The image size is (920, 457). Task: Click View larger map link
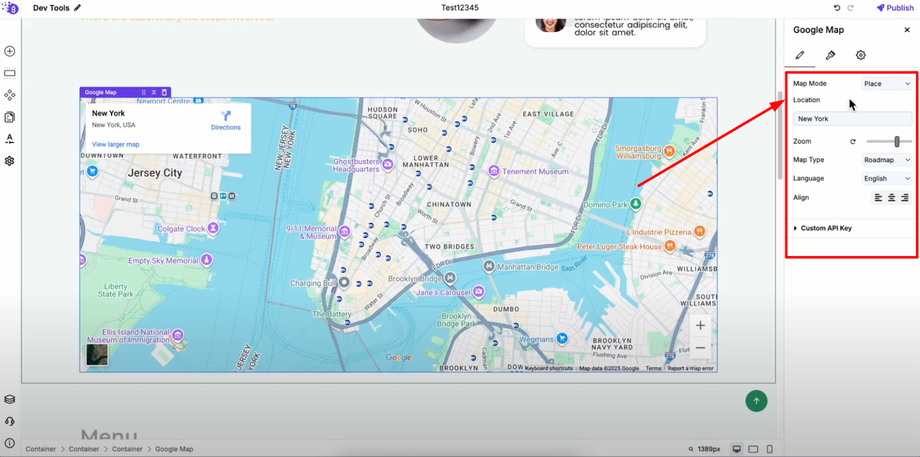116,144
